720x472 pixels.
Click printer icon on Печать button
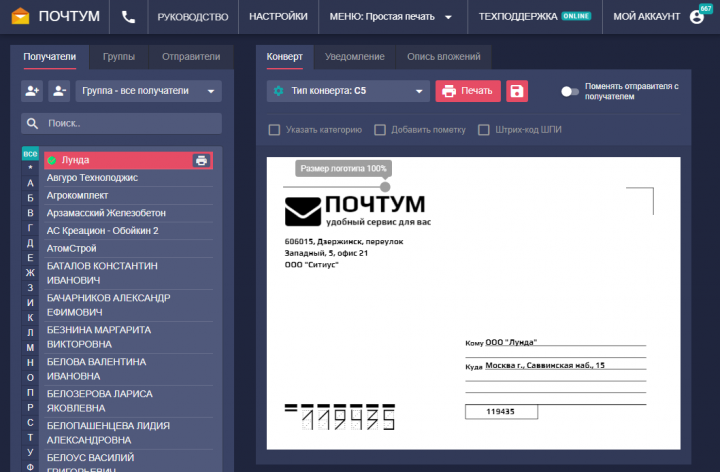(449, 91)
